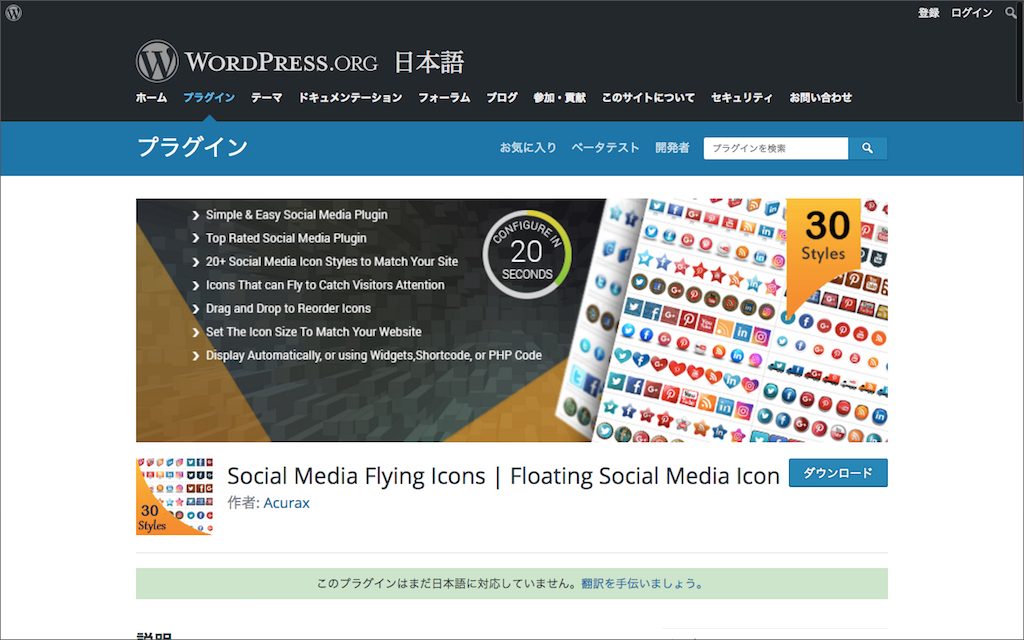The image size is (1024, 640).
Task: Open the 参加・貢献 menu item
Action: [x=560, y=97]
